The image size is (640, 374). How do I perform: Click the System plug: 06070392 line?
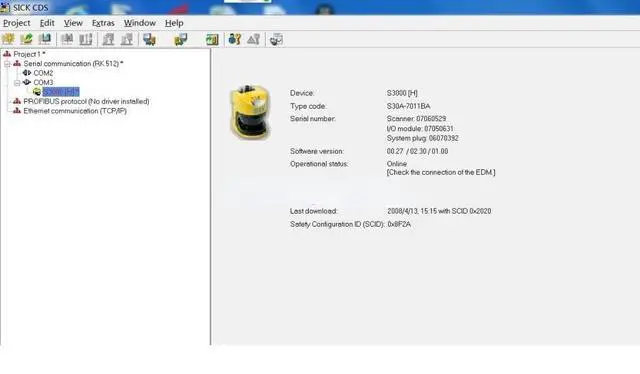pyautogui.click(x=422, y=138)
